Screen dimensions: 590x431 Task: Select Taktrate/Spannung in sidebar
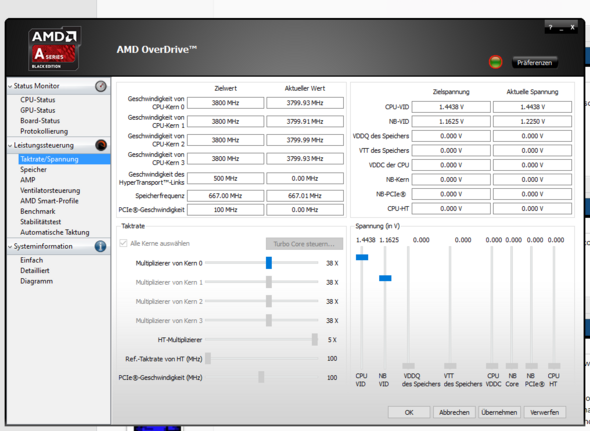pyautogui.click(x=64, y=159)
